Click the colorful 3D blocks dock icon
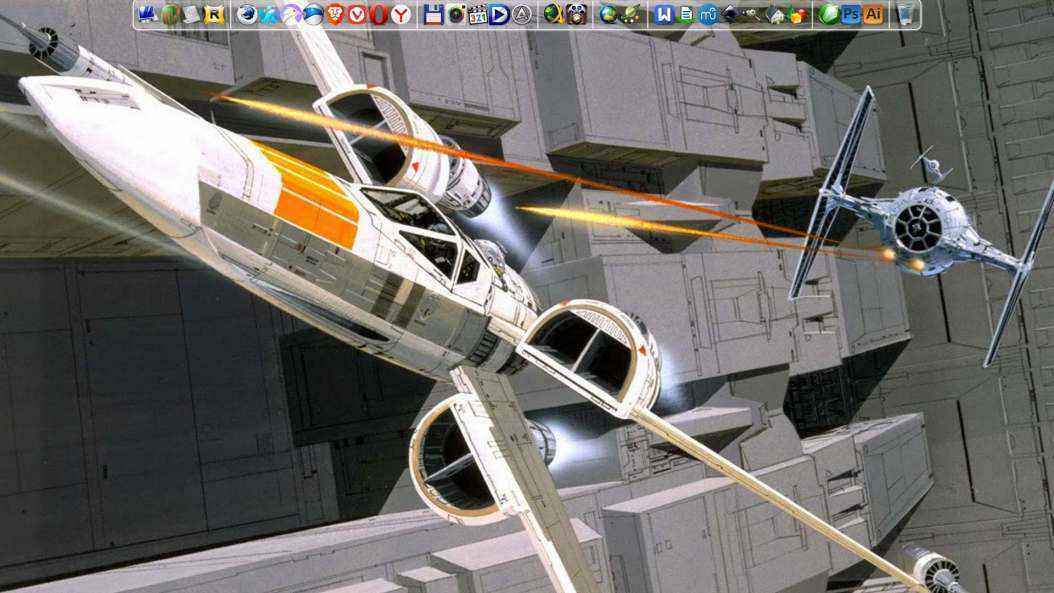 797,14
